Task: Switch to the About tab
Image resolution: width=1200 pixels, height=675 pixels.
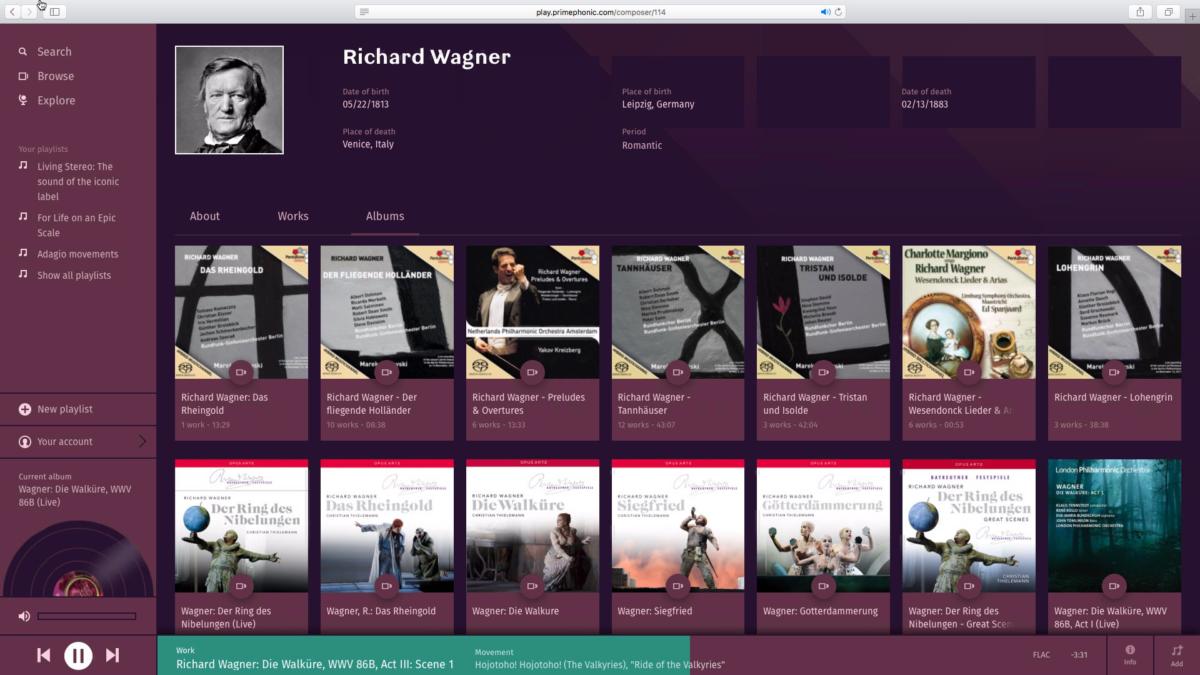Action: coord(205,216)
